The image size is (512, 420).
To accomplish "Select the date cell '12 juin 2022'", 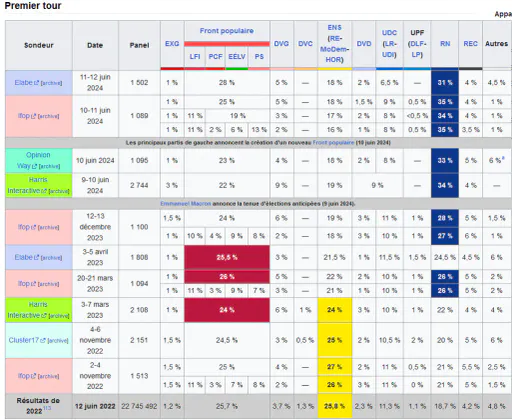I will [x=95, y=406].
